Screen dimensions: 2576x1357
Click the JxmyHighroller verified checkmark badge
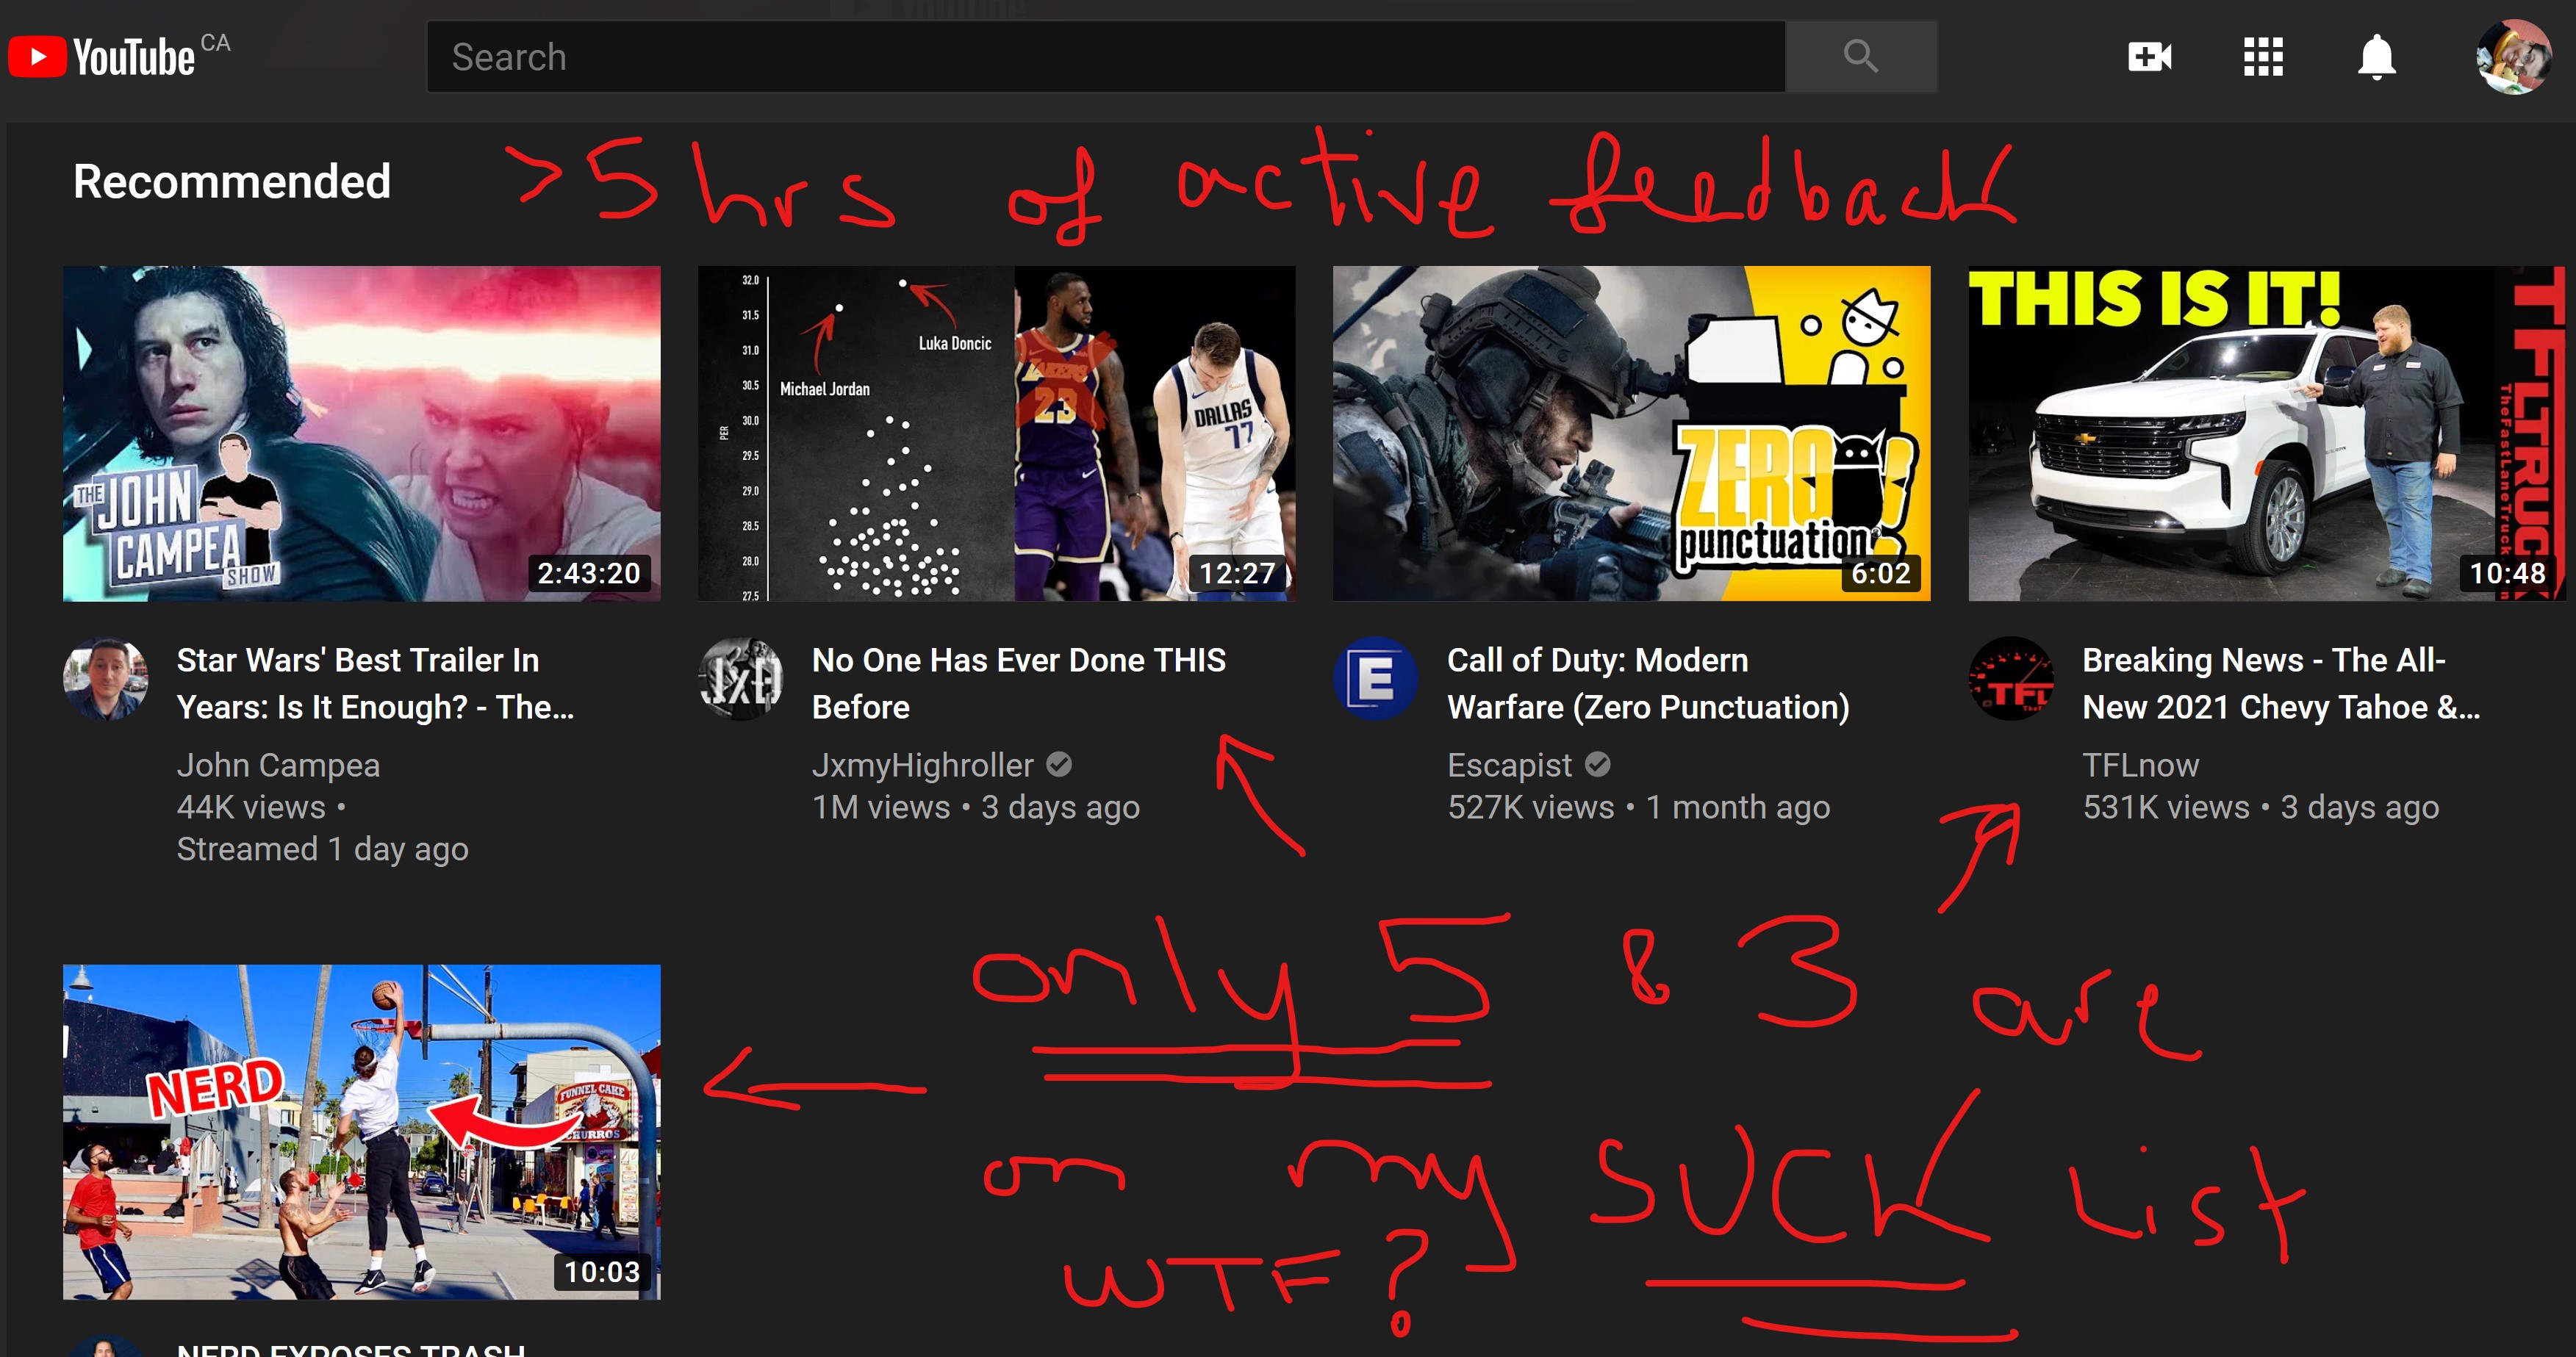tap(1059, 765)
